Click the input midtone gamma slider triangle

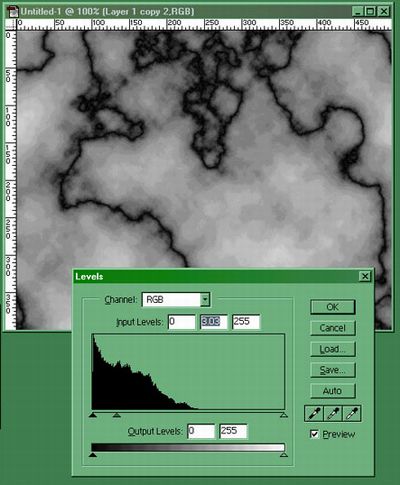coord(116,415)
